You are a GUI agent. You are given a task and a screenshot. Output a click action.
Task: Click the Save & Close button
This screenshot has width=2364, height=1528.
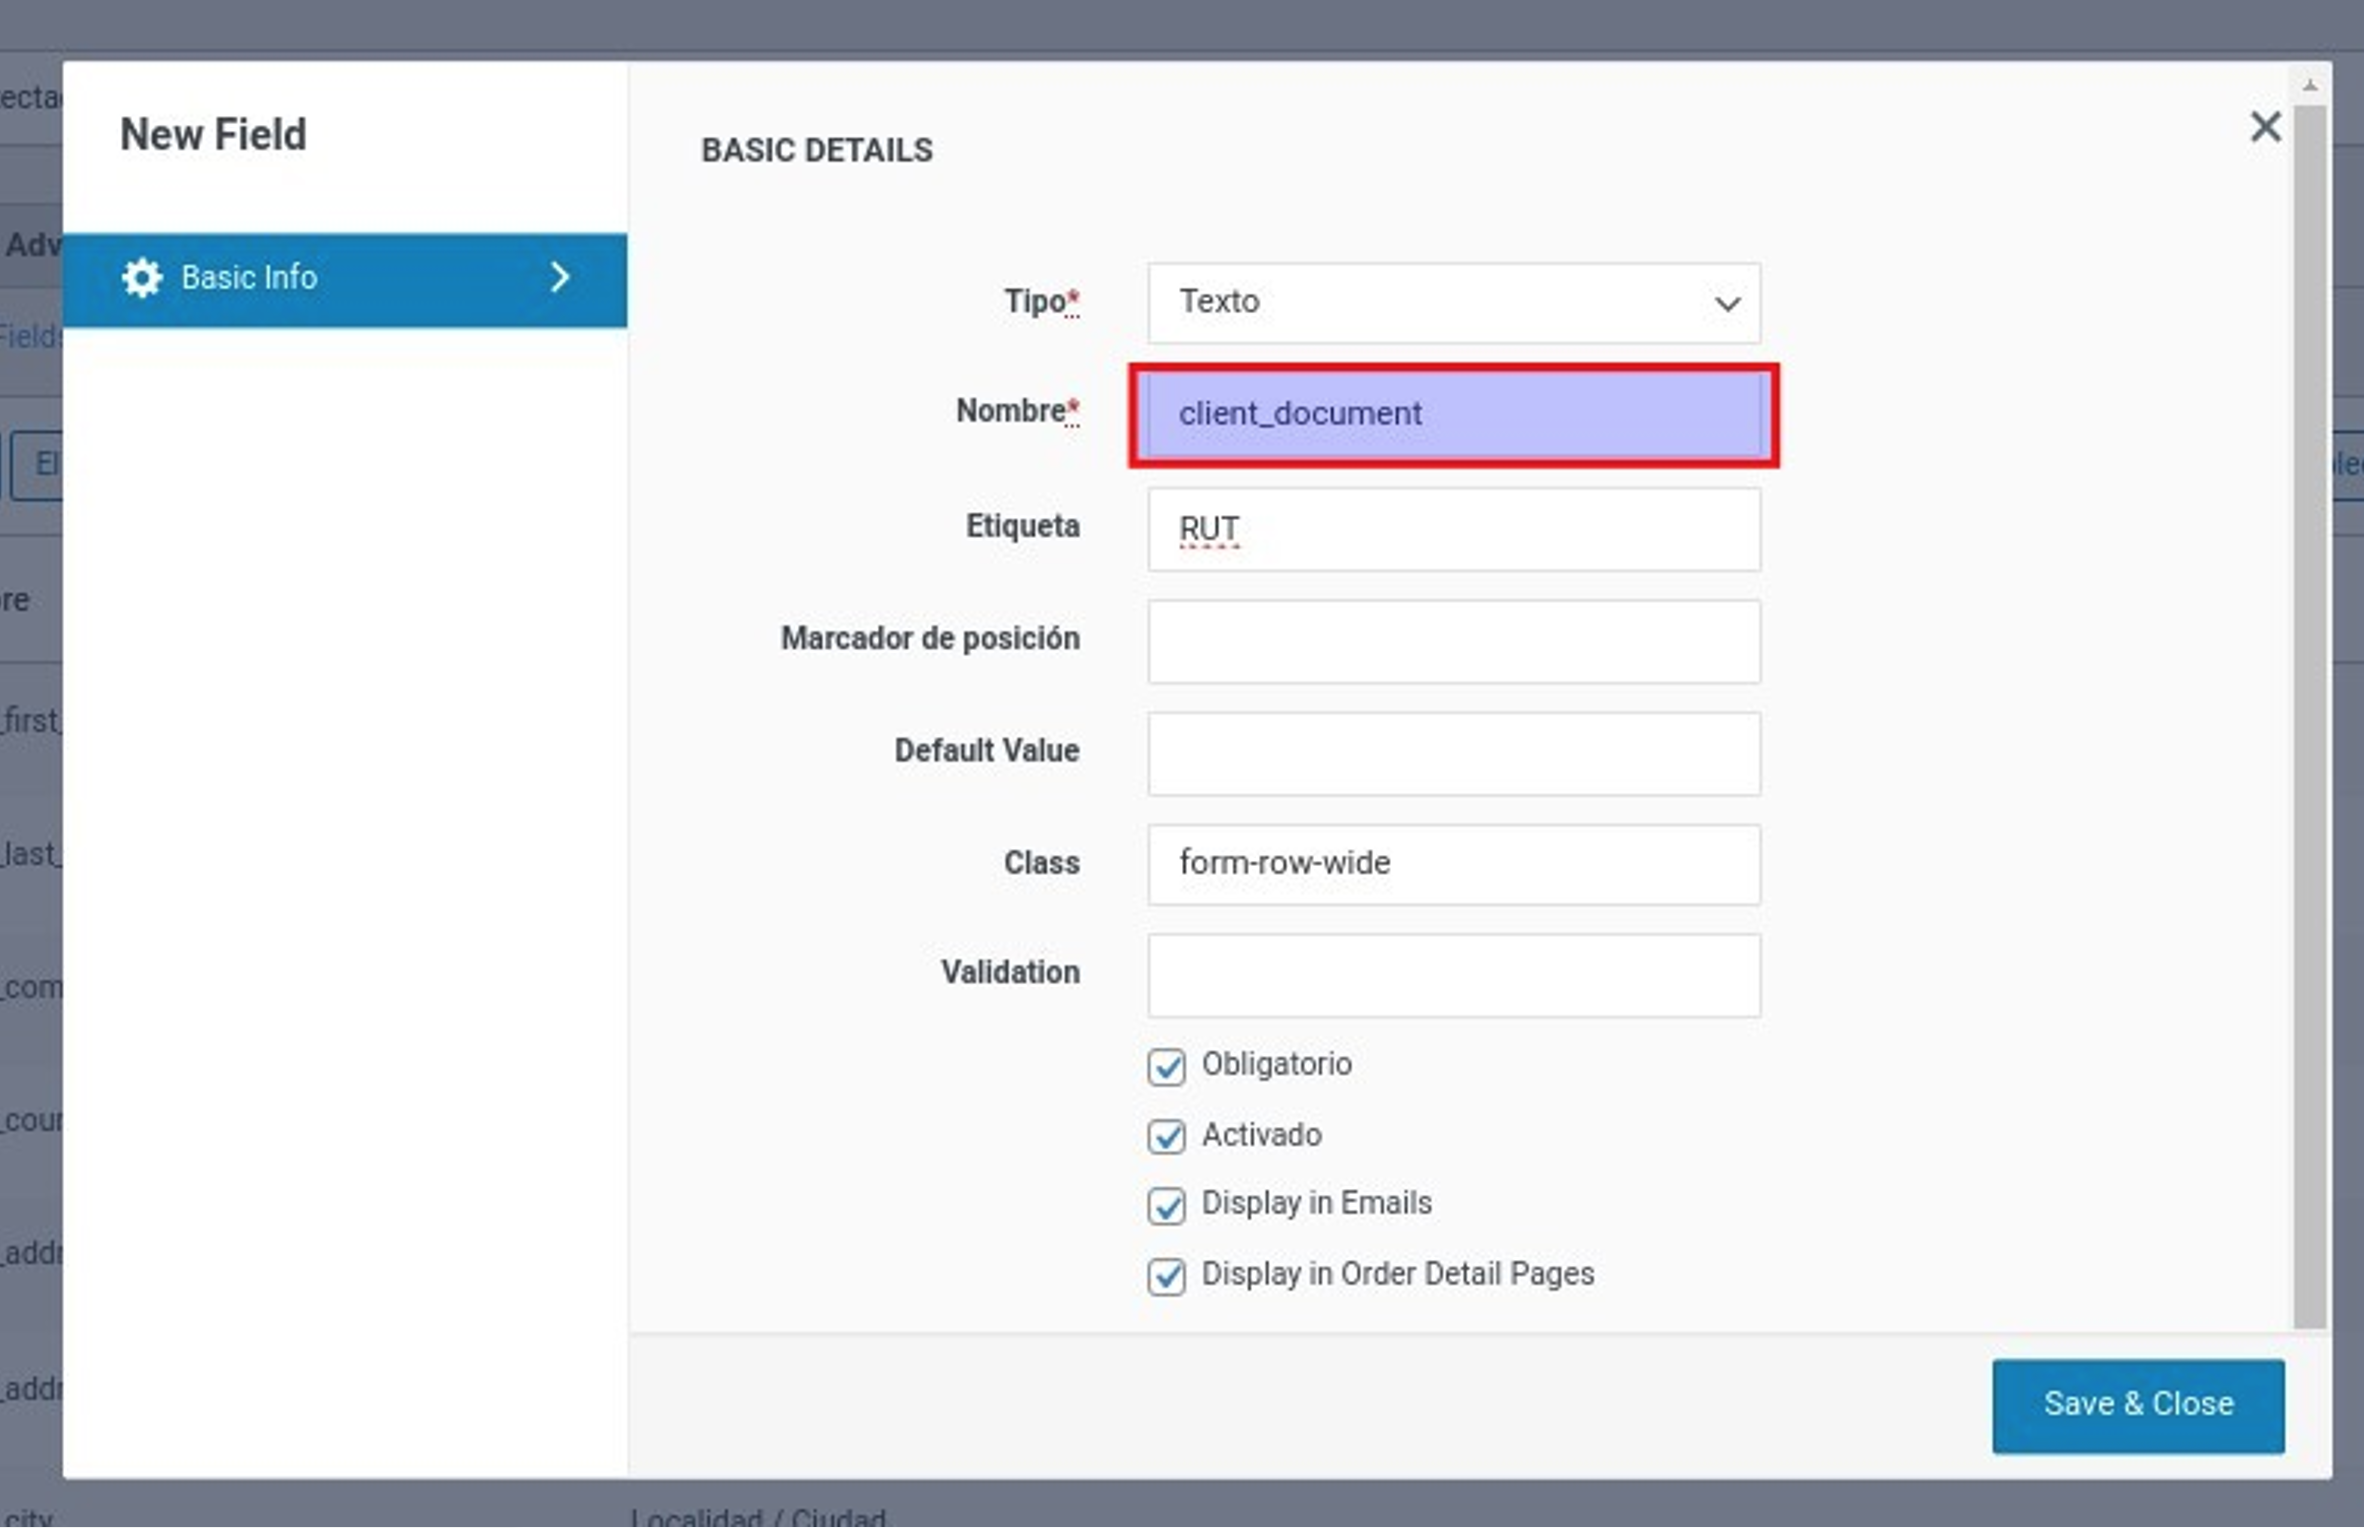[x=2137, y=1404]
